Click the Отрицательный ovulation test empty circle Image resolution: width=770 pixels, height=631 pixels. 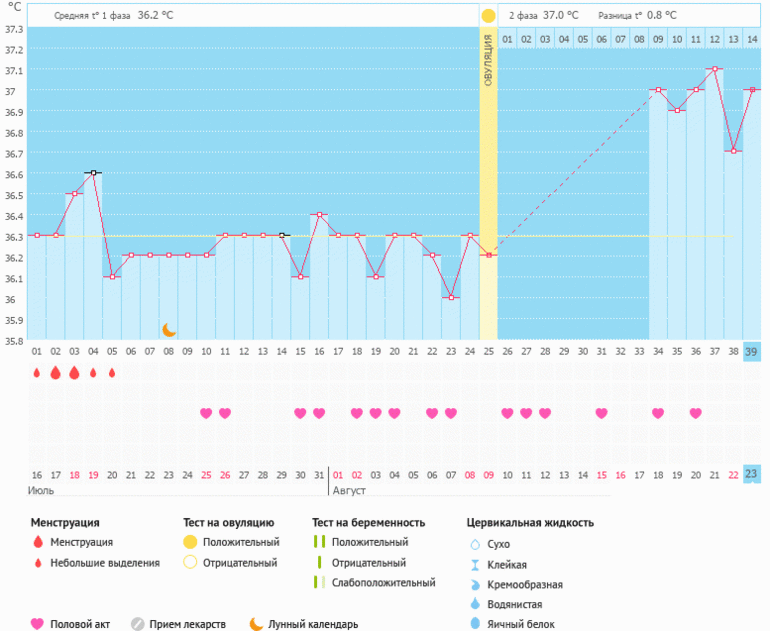coord(189,562)
